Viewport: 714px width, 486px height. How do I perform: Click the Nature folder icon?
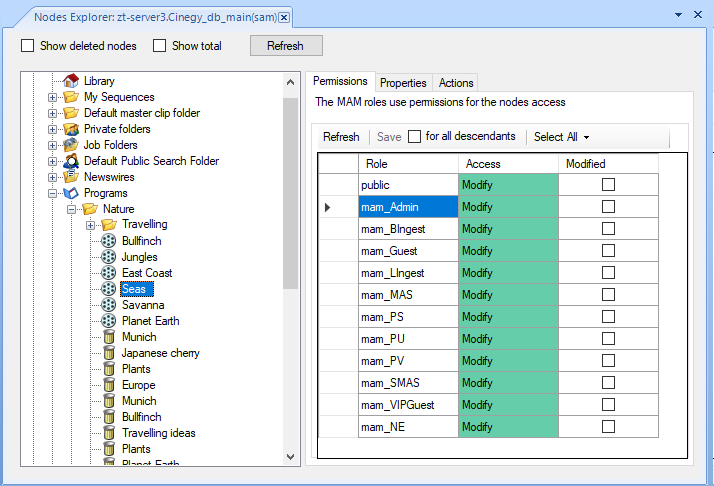(90, 209)
